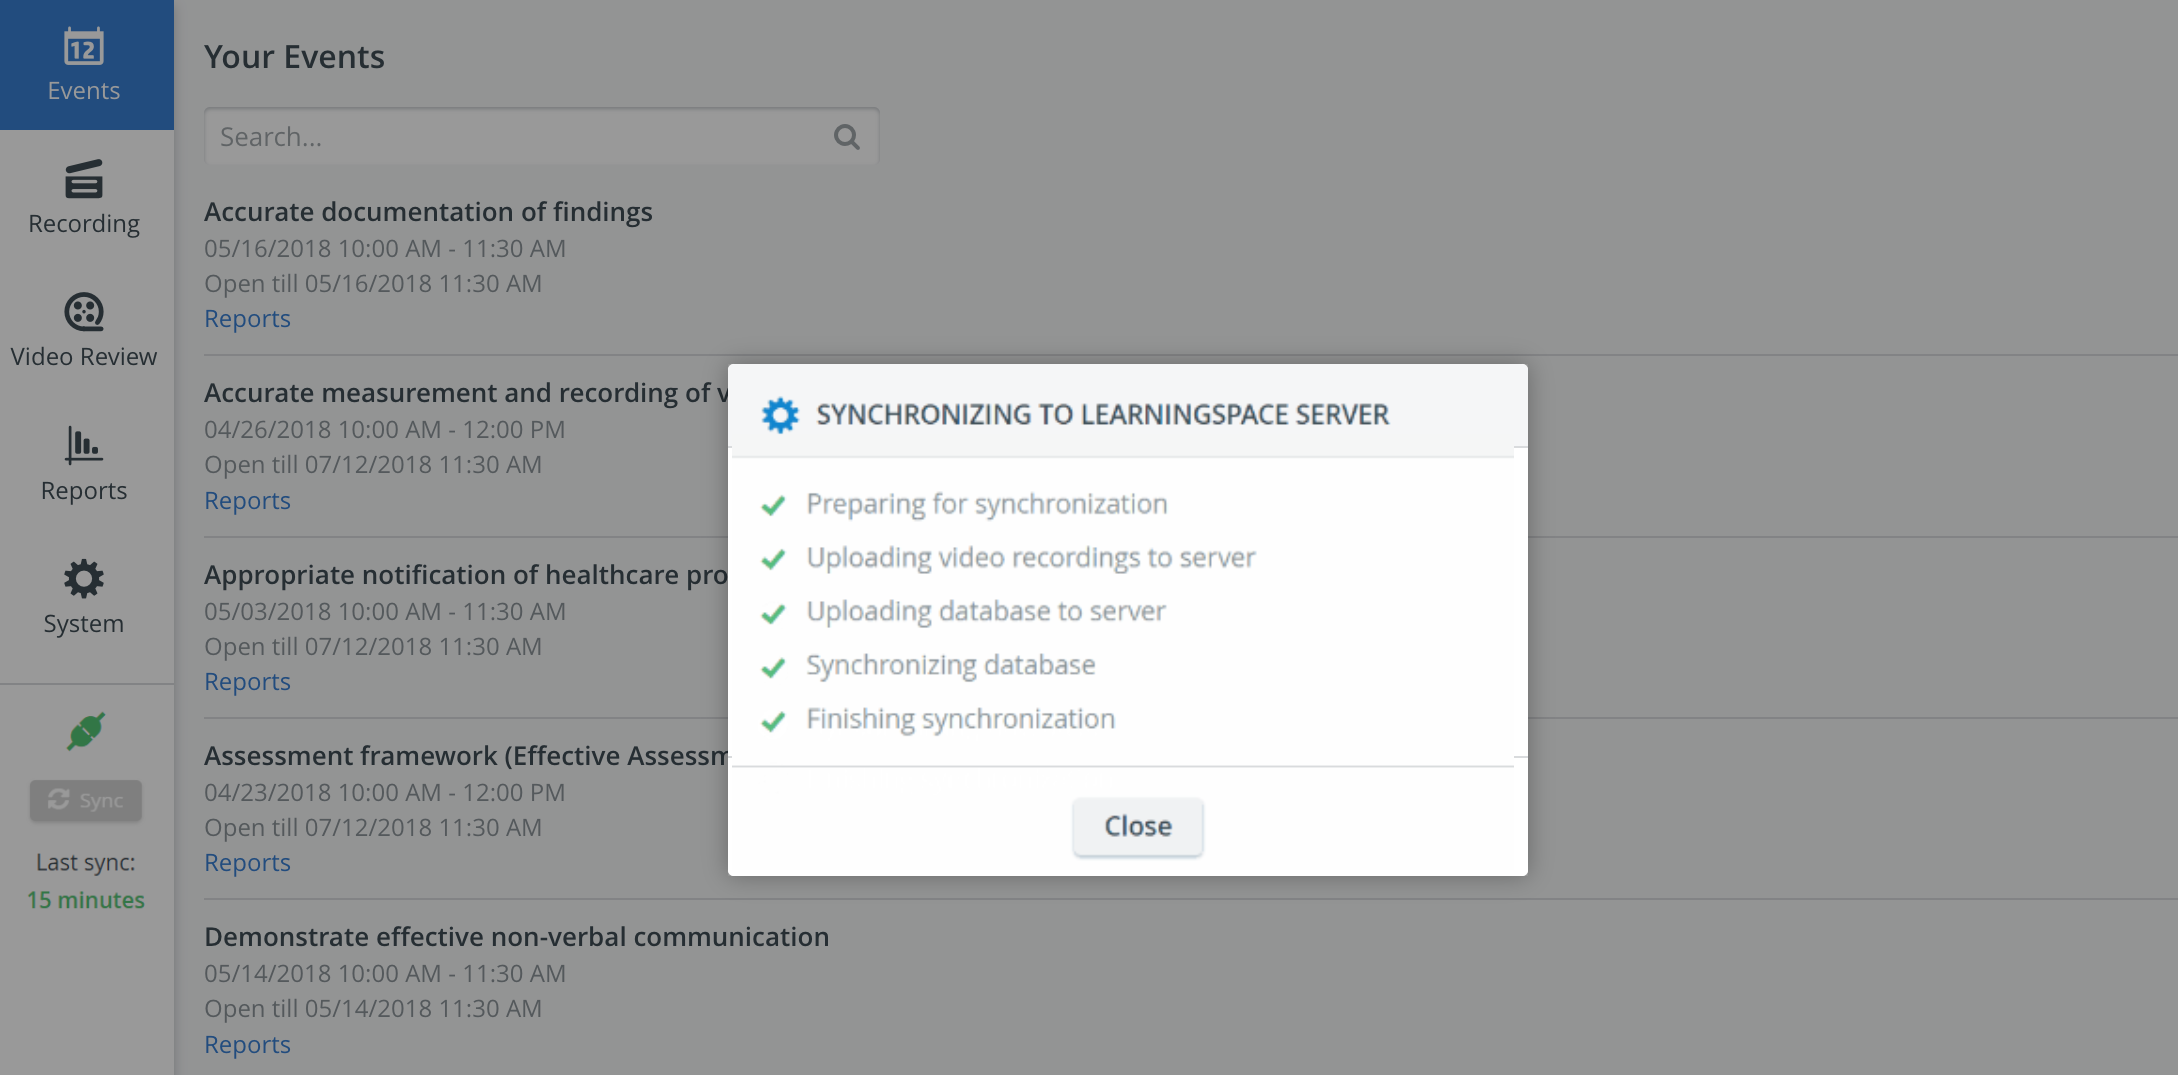The height and width of the screenshot is (1075, 2178).
Task: Select the Recording clapperboard icon
Action: [84, 180]
